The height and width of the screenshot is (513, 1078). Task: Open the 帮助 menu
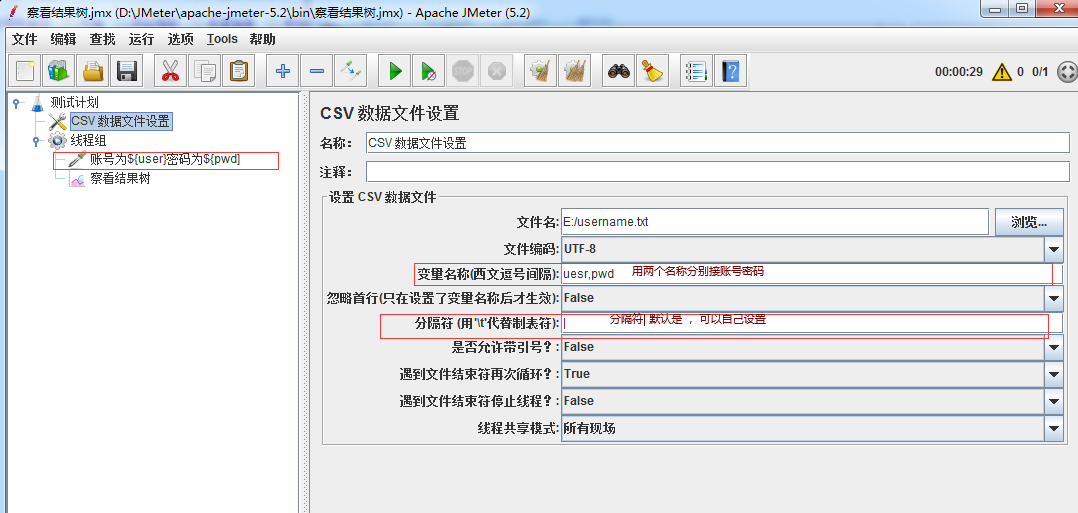pyautogui.click(x=263, y=39)
